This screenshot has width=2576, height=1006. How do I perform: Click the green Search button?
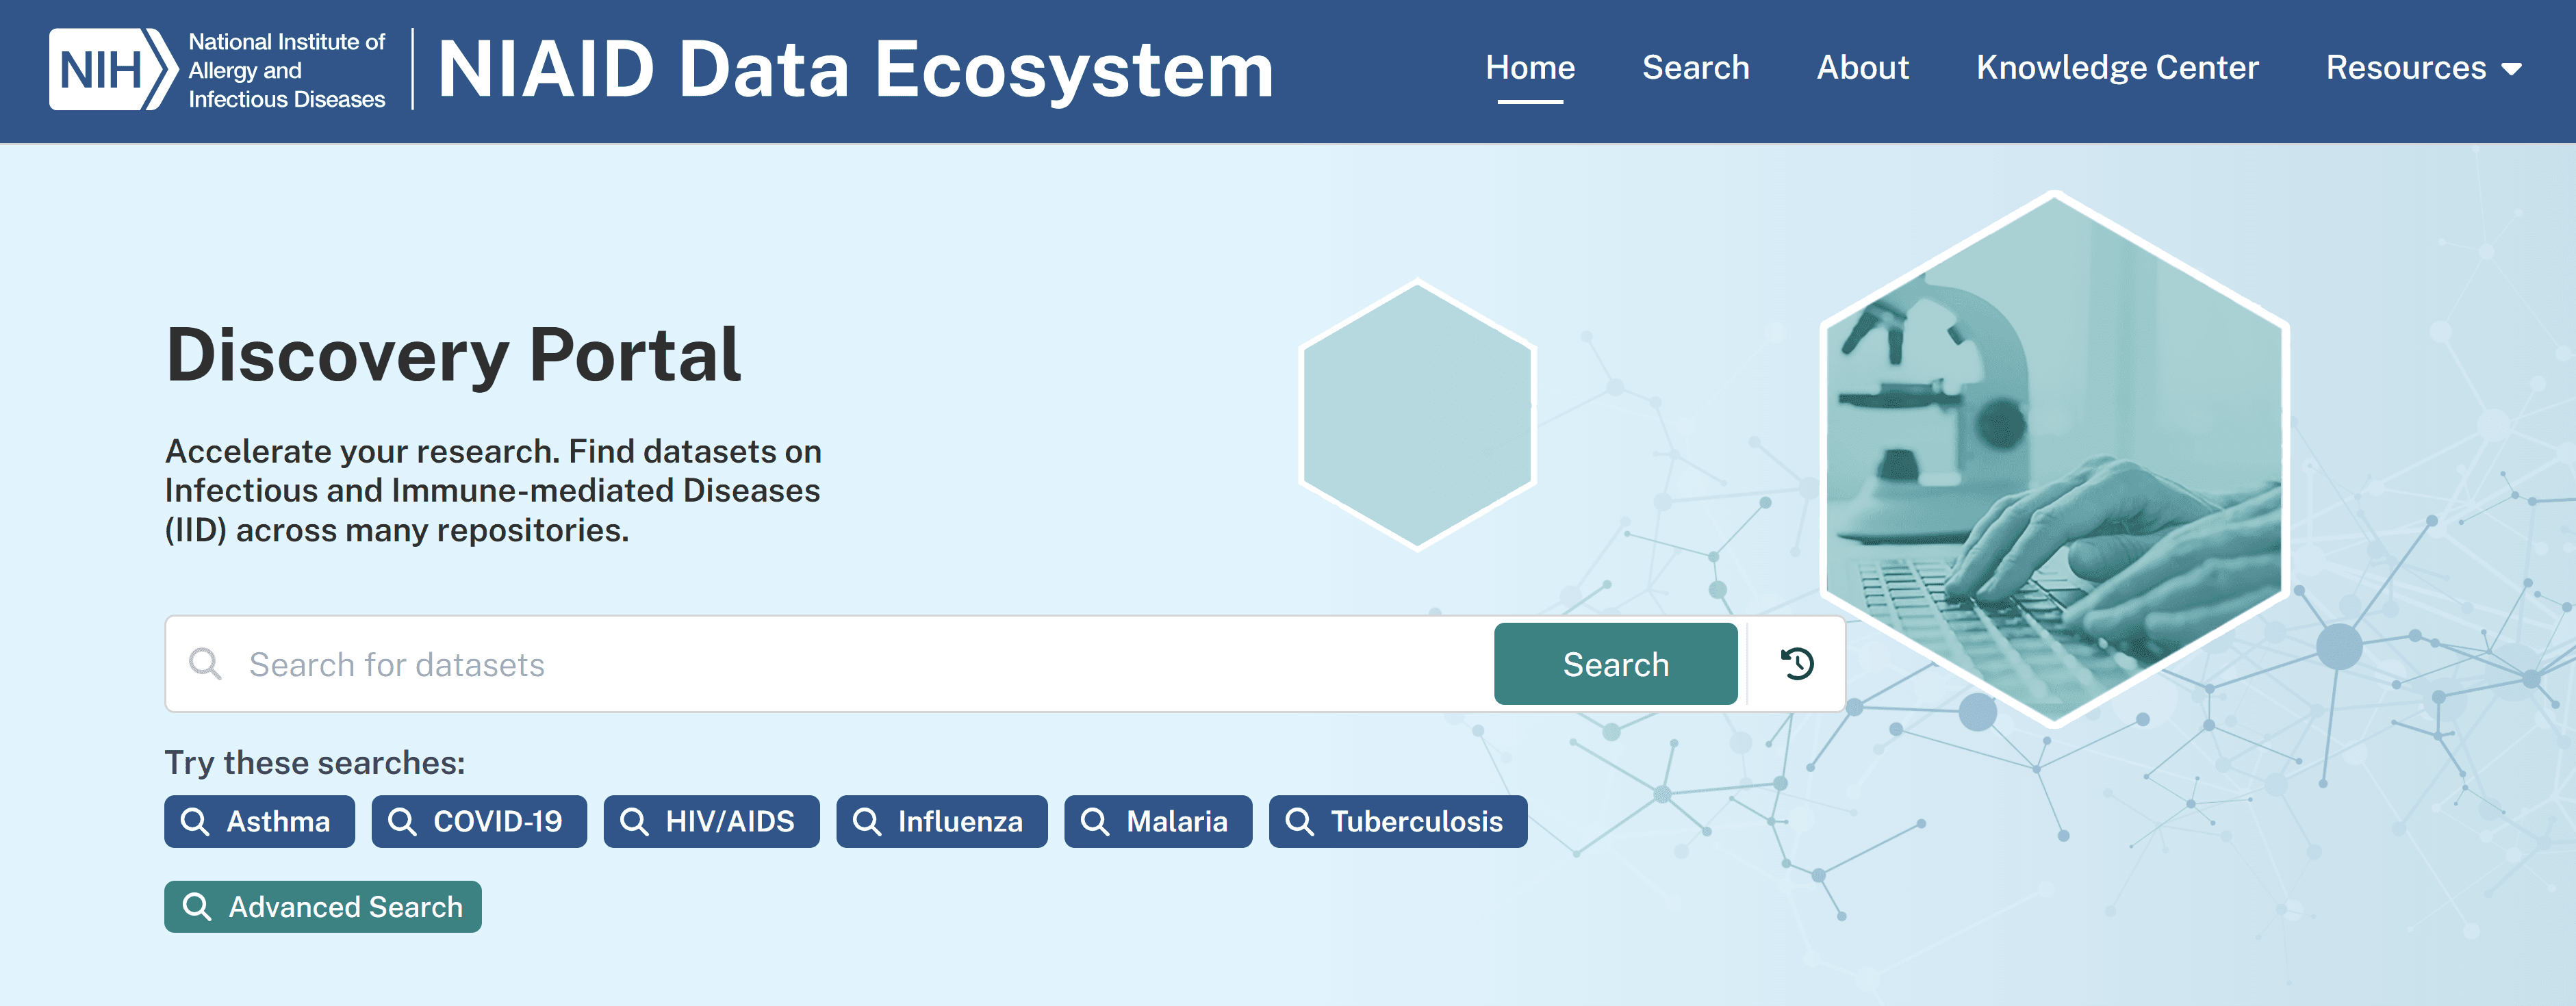pos(1615,664)
